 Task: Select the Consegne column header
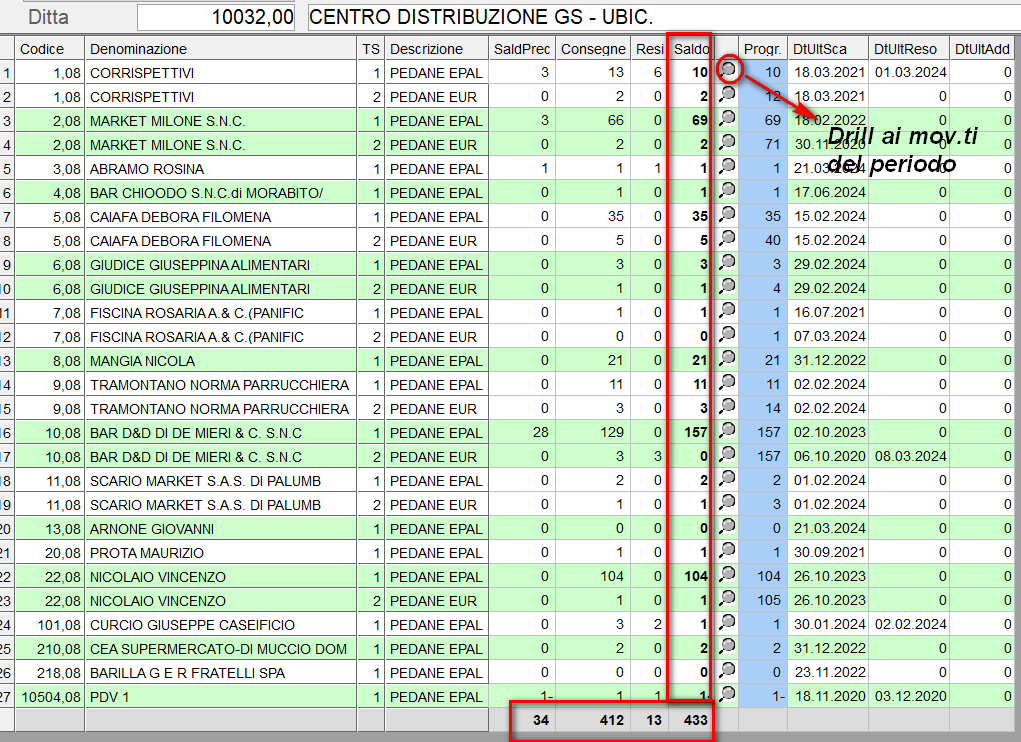point(593,48)
